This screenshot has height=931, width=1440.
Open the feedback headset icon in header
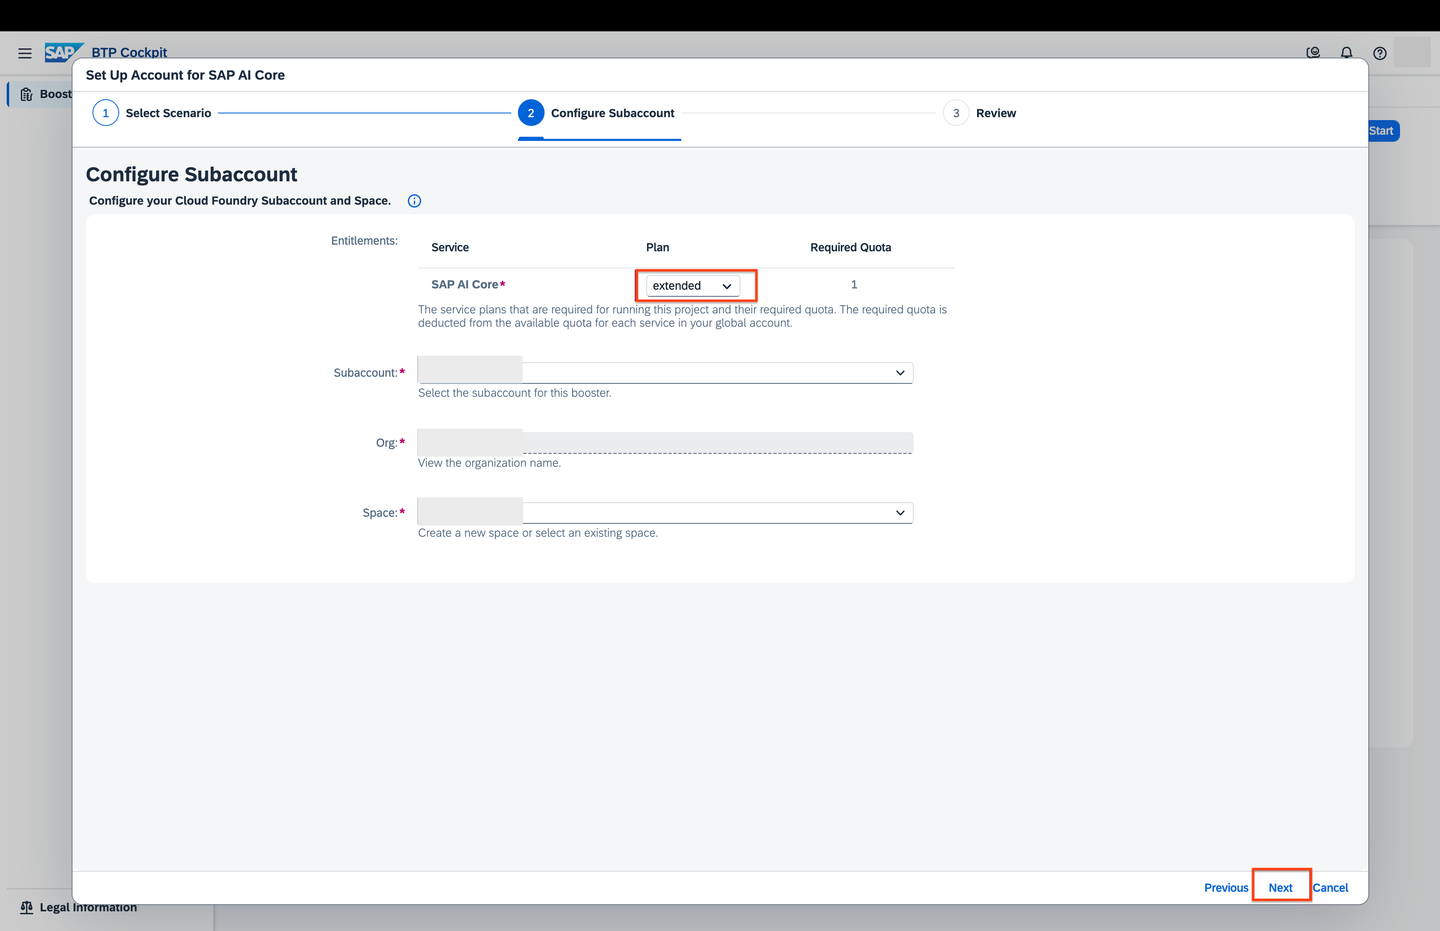(1313, 53)
